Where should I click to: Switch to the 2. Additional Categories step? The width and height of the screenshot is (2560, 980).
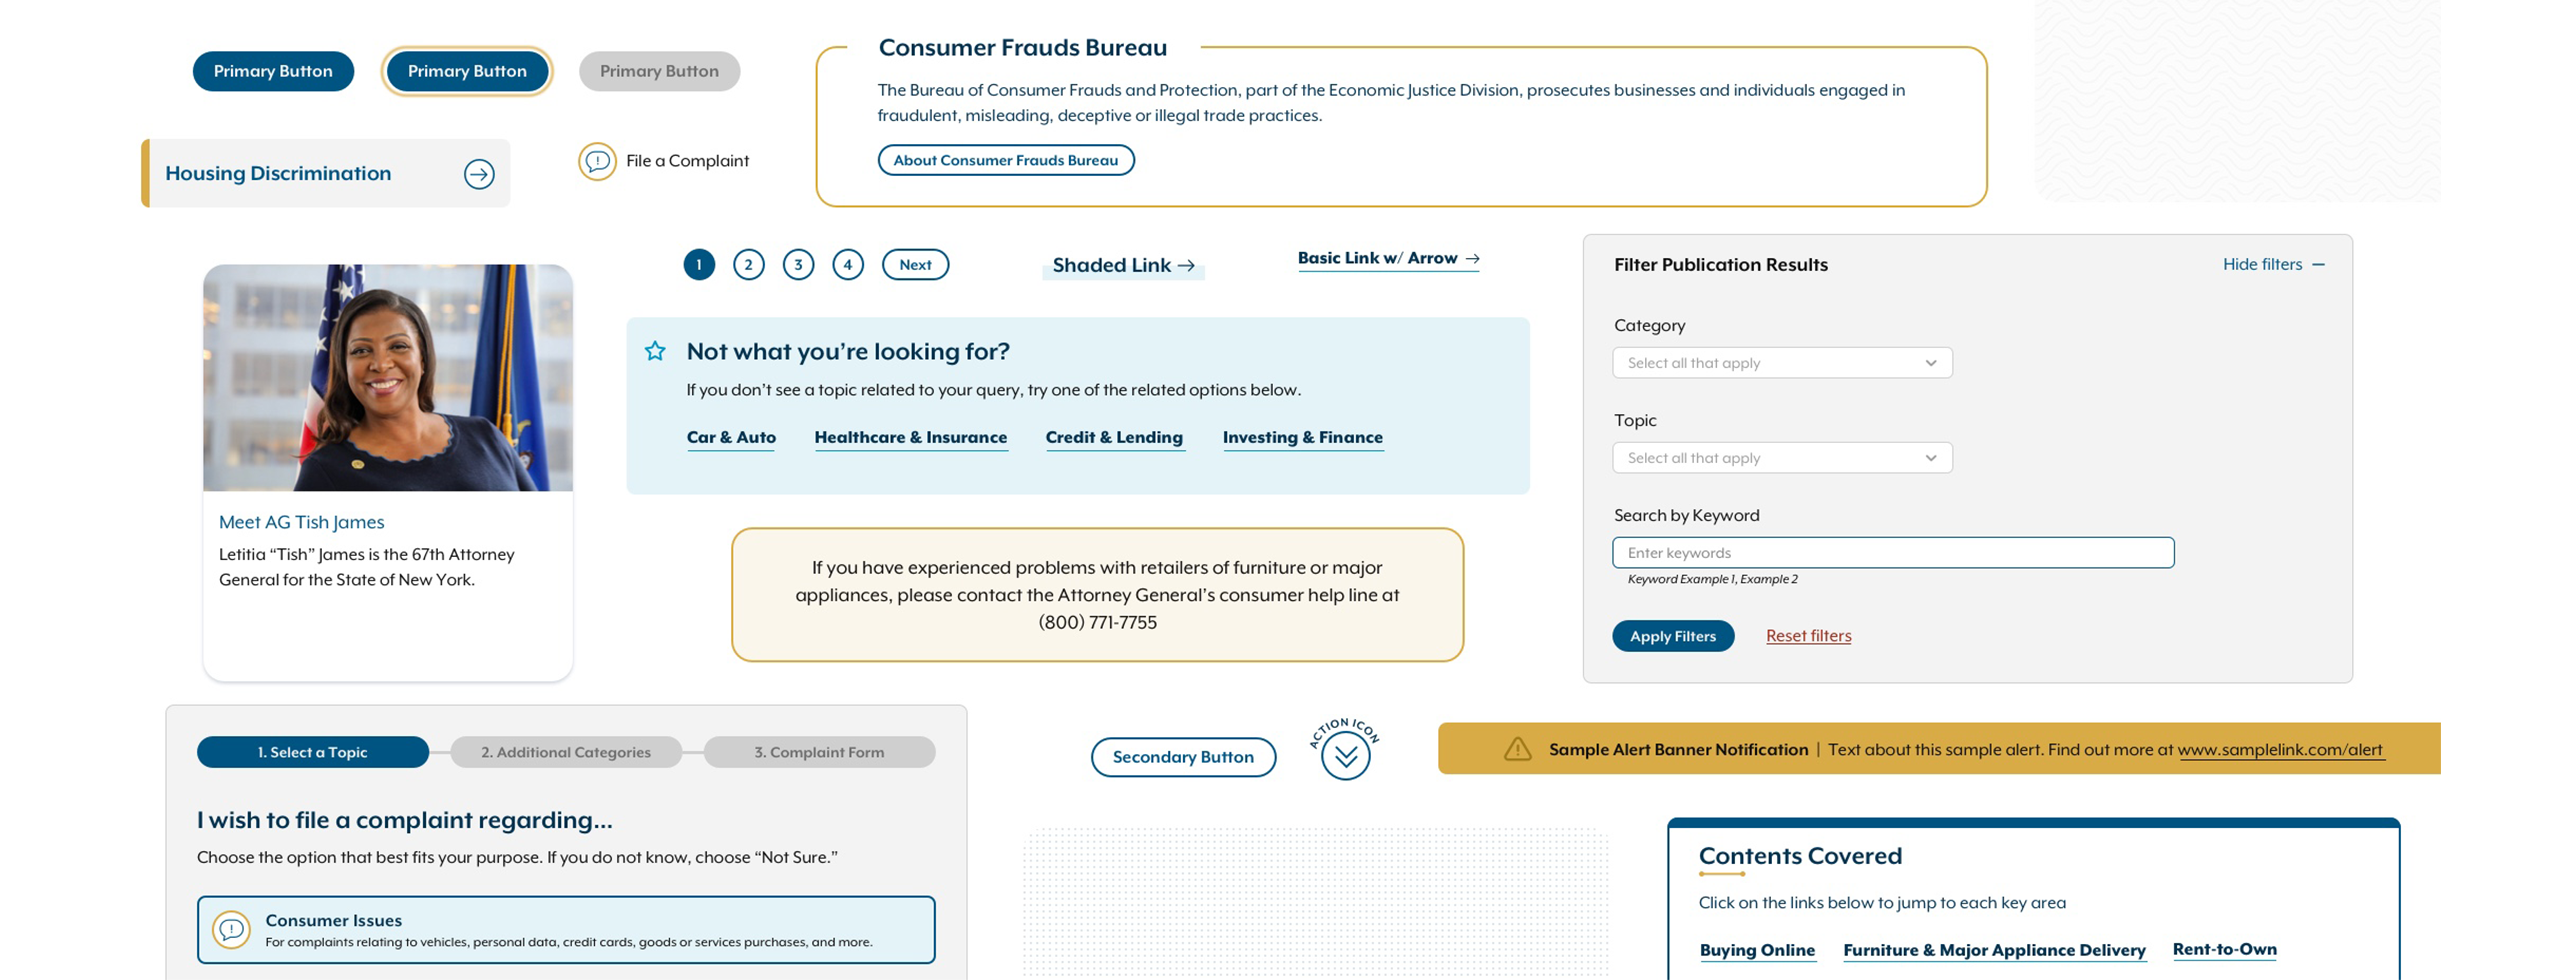(x=566, y=752)
